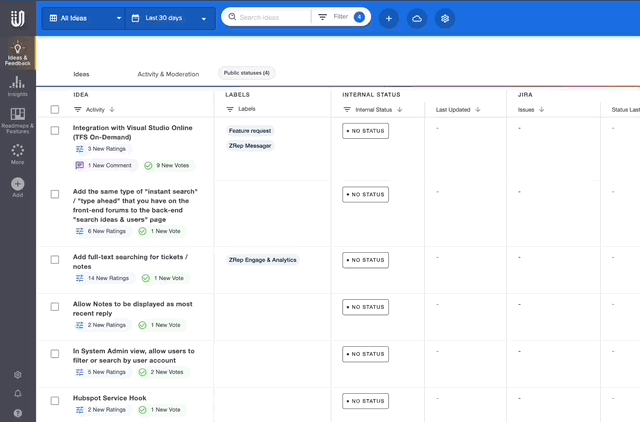This screenshot has width=640, height=422.
Task: Switch to the Ideas tab
Action: [81, 74]
